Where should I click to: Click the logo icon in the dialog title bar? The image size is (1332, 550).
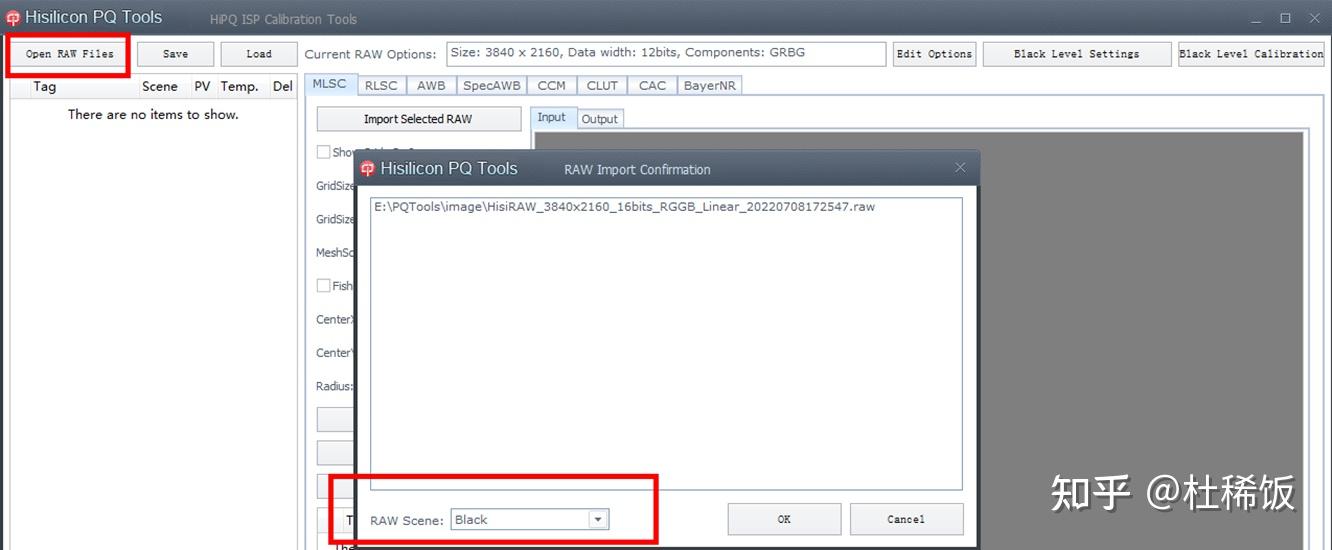coord(367,168)
